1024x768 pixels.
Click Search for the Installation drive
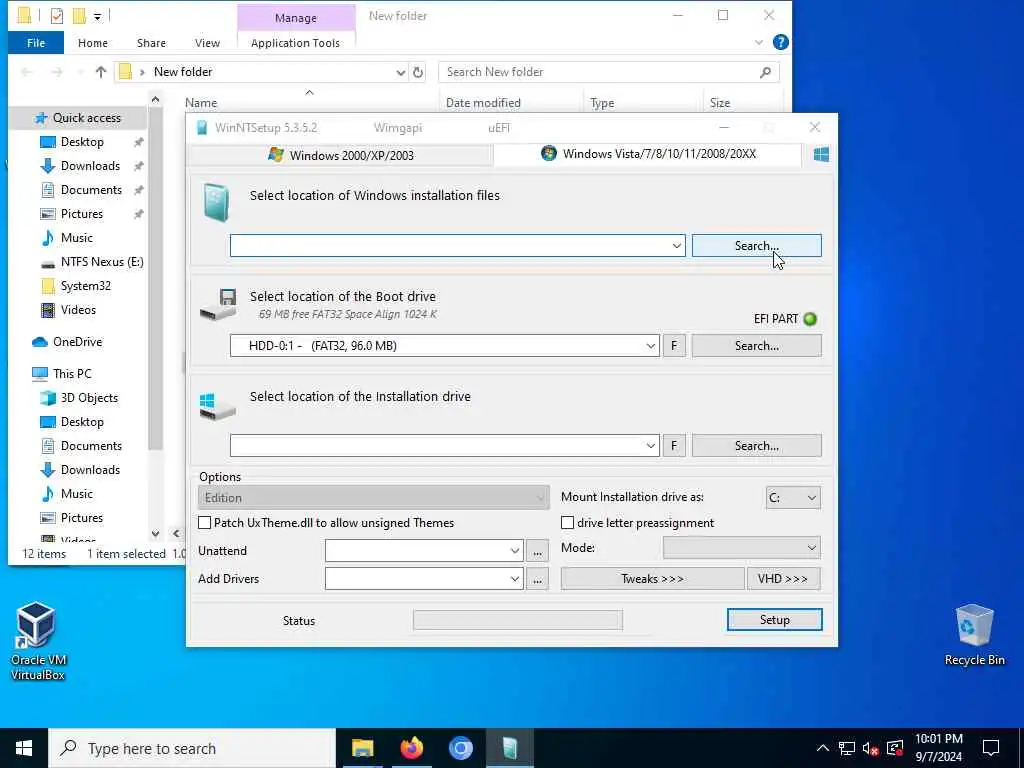click(756, 445)
